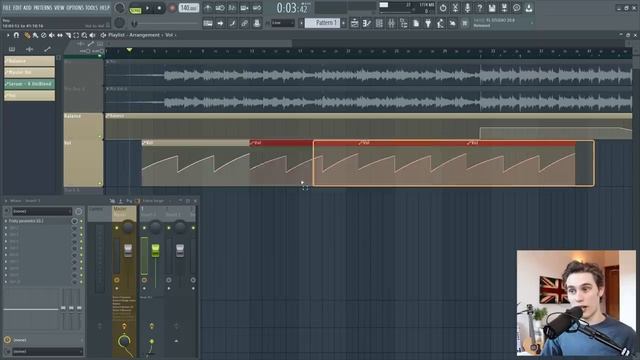Open the plugin picker funnel icon
The width and height of the screenshot is (640, 360).
click(428, 23)
